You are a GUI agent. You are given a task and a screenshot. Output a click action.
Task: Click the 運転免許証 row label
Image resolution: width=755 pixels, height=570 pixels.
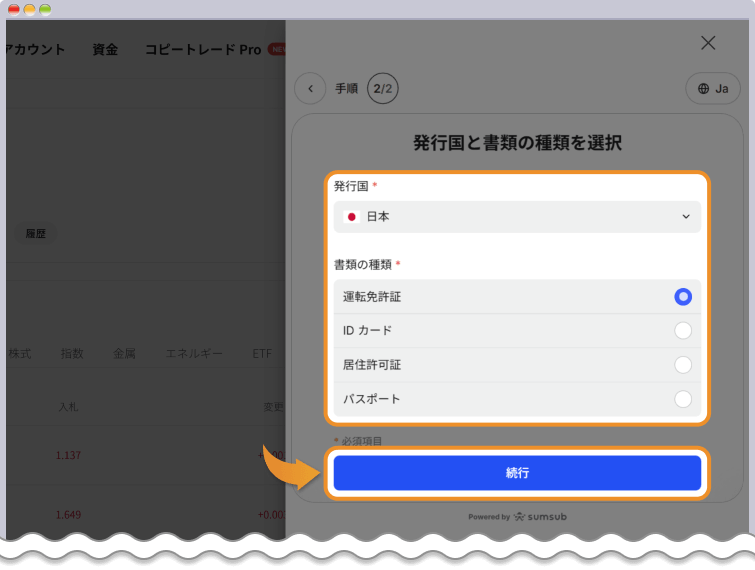(372, 297)
